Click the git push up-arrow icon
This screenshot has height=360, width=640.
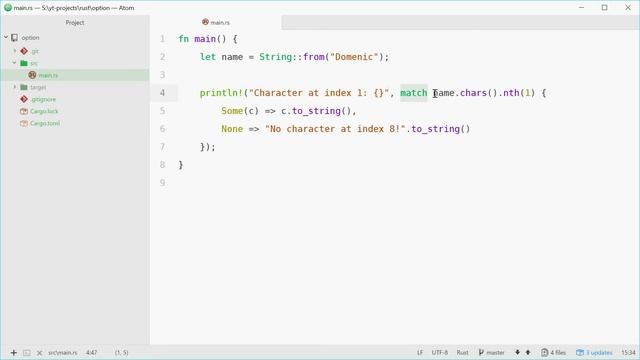tap(528, 352)
